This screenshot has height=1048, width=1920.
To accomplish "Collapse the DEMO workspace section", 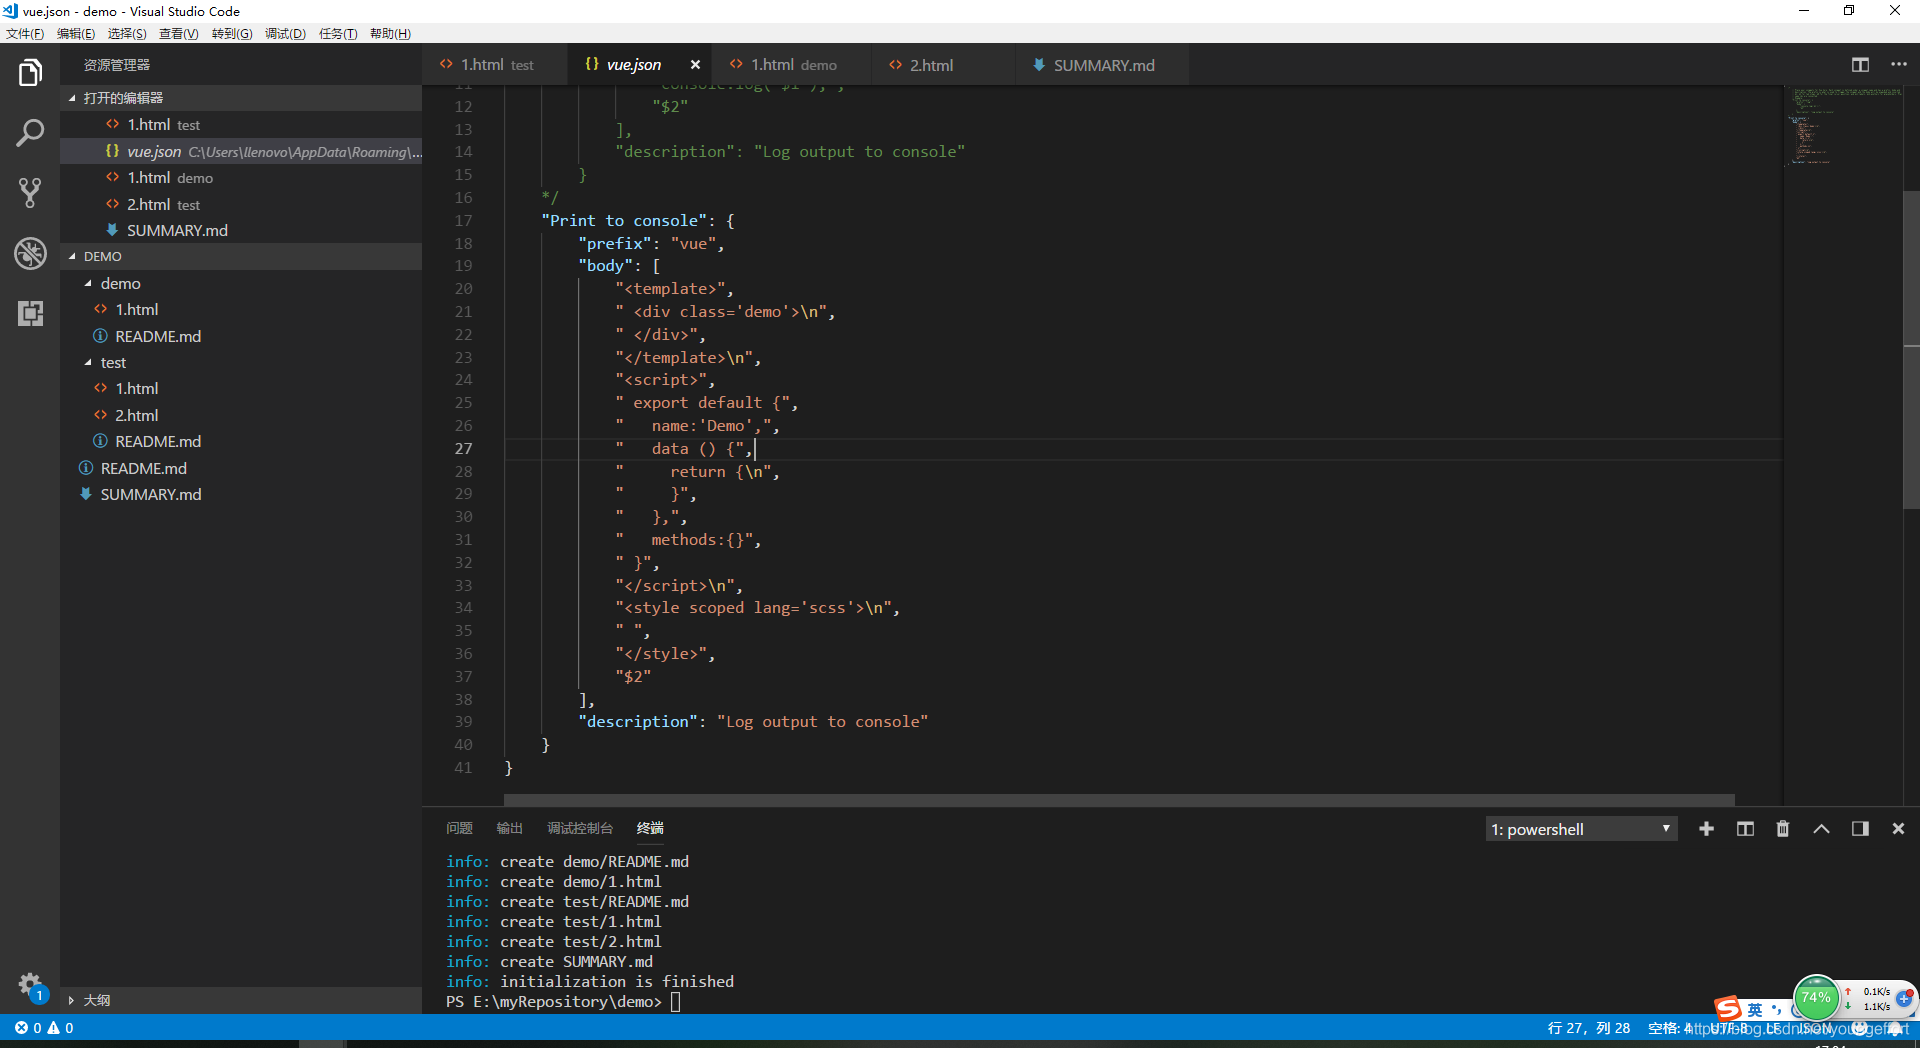I will pyautogui.click(x=241, y=256).
